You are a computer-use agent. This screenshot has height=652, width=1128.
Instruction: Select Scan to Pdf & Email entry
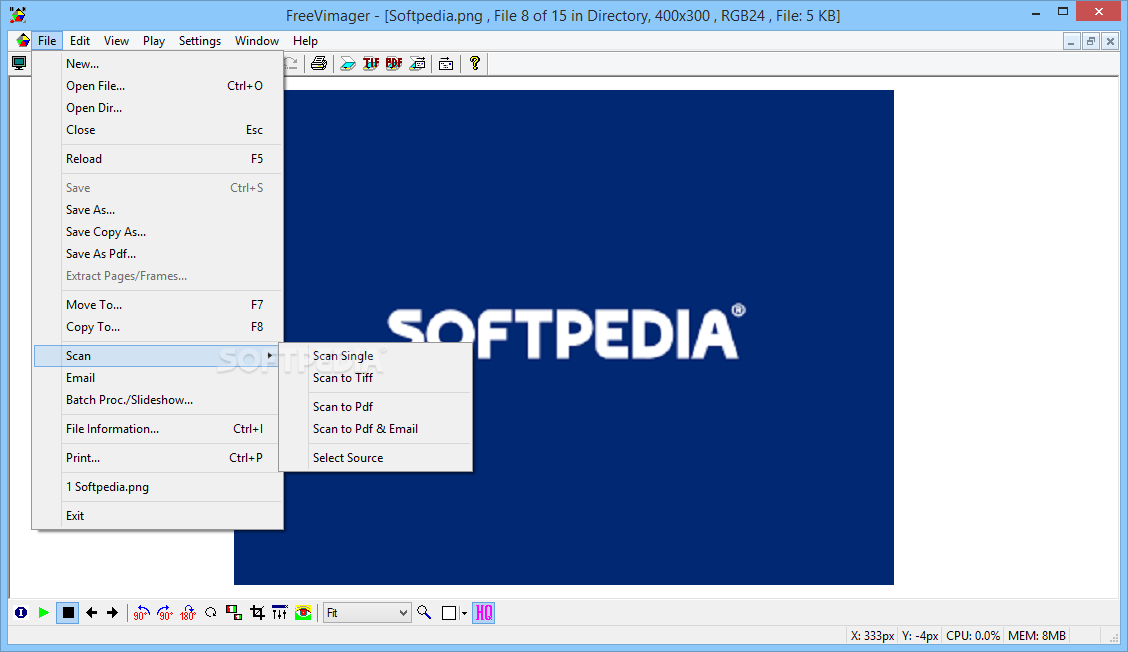coord(376,429)
